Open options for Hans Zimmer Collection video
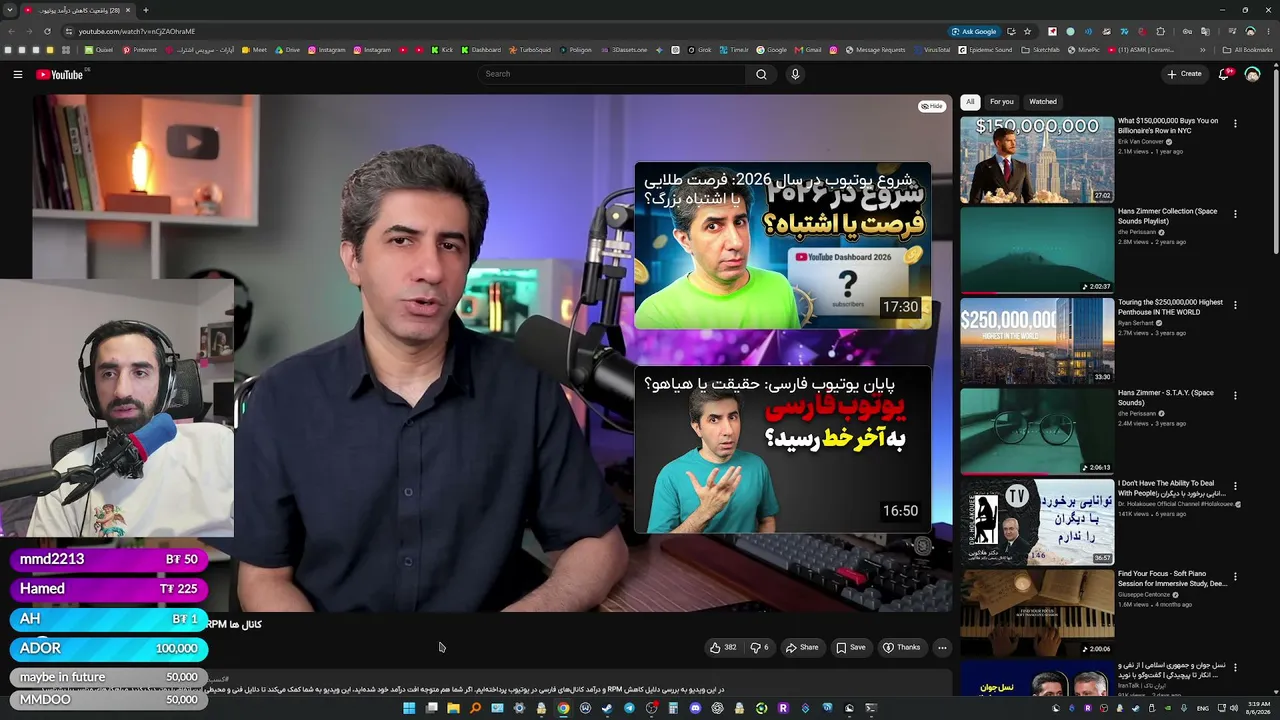1280x720 pixels. click(x=1235, y=214)
